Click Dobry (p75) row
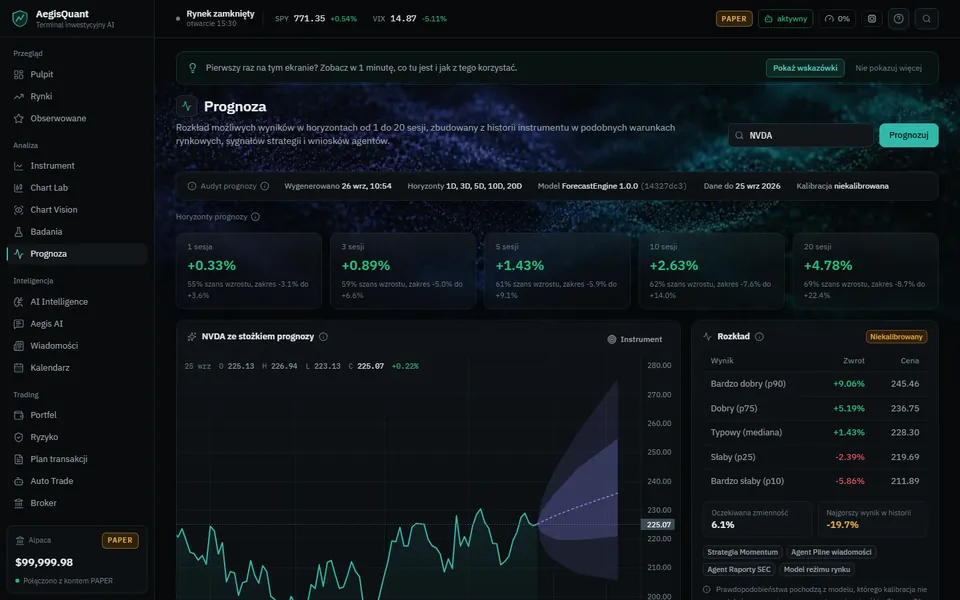The height and width of the screenshot is (600, 960). pos(815,408)
